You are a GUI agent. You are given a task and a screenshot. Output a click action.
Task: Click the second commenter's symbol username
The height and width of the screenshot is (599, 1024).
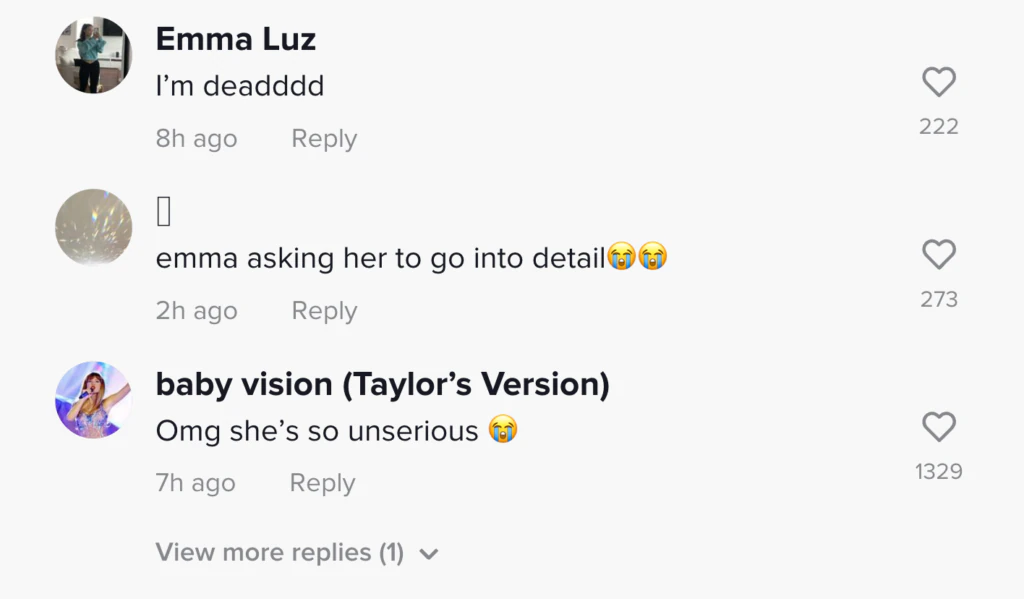coord(165,212)
